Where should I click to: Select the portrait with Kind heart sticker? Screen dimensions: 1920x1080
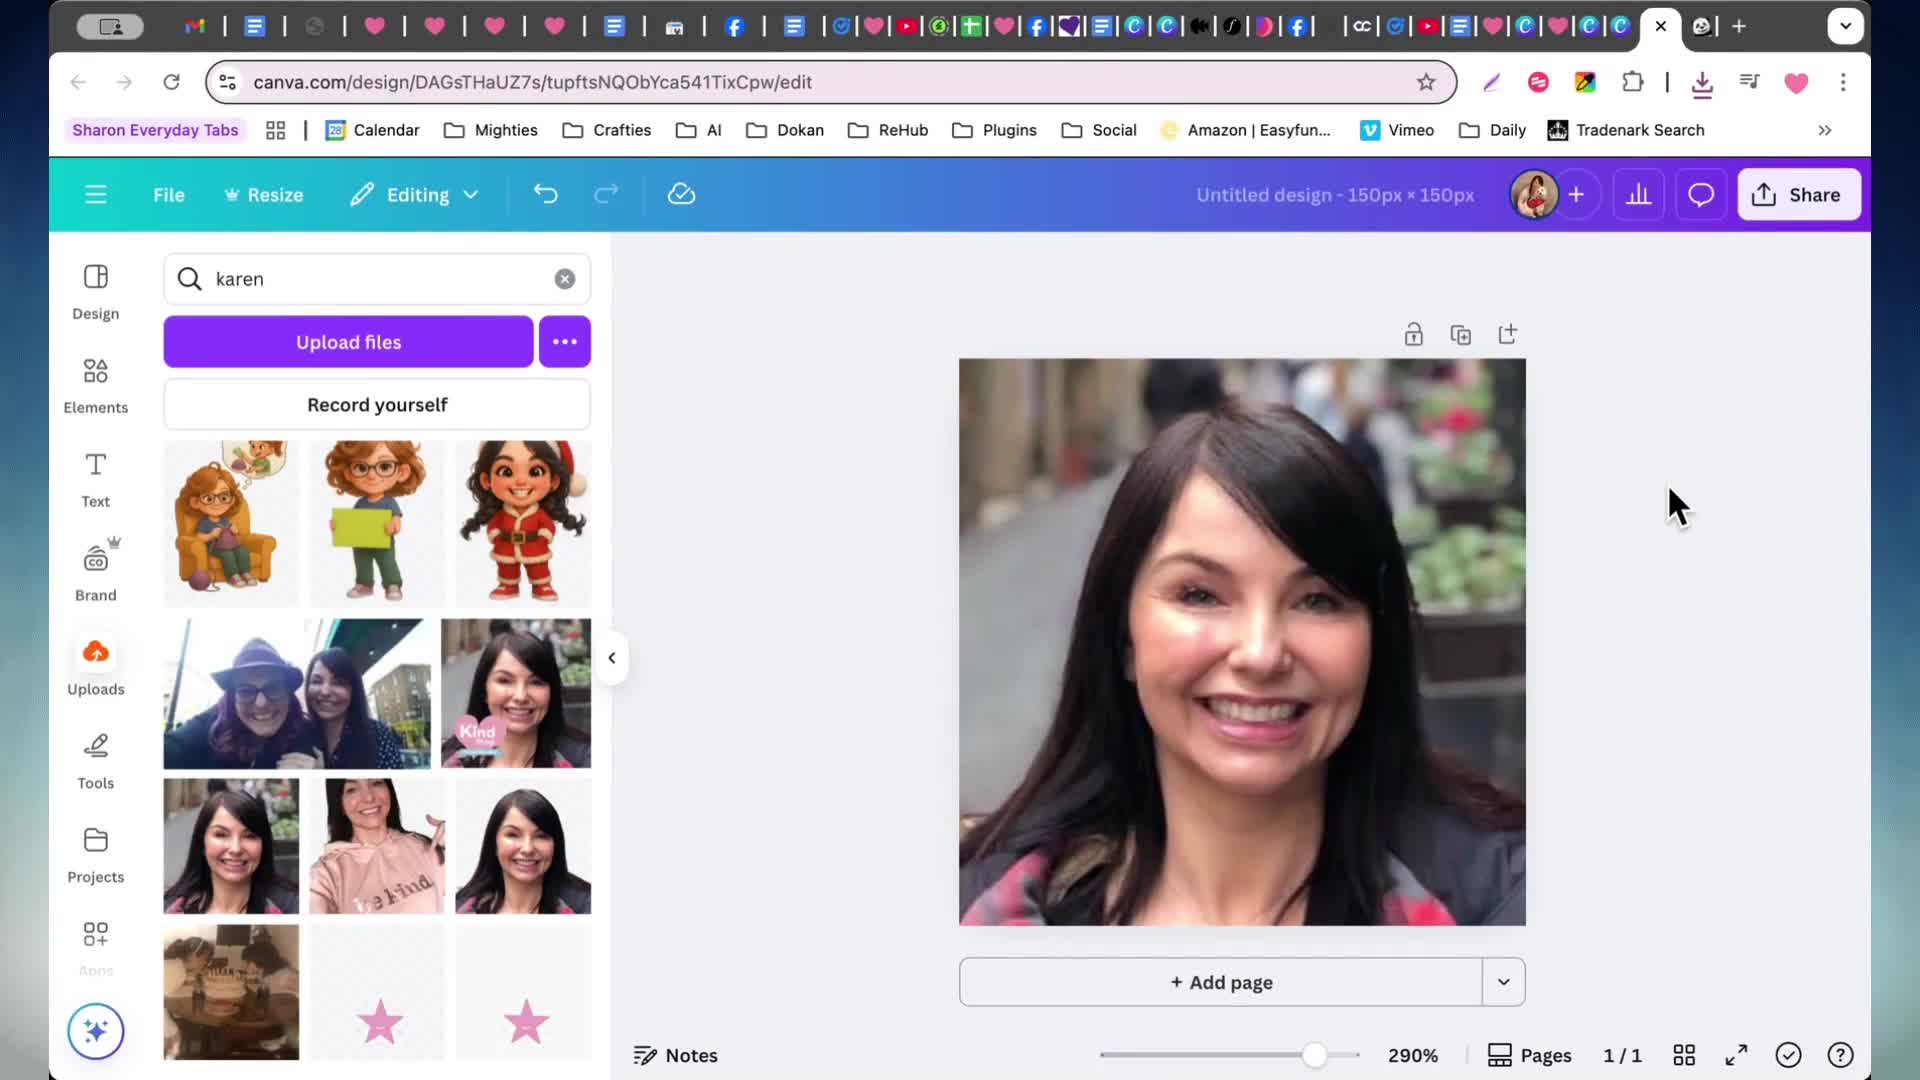coord(516,693)
